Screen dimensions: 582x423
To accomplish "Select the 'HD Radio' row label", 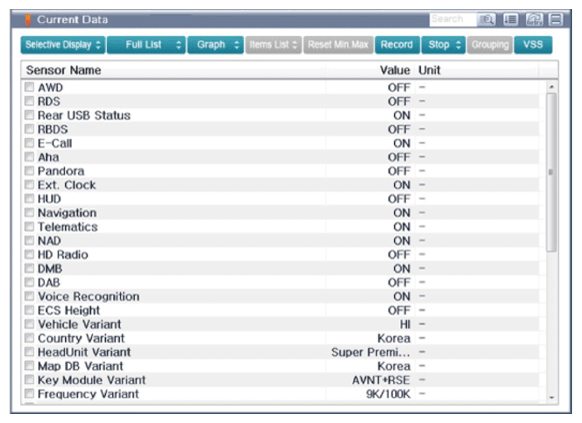I will 63,255.
